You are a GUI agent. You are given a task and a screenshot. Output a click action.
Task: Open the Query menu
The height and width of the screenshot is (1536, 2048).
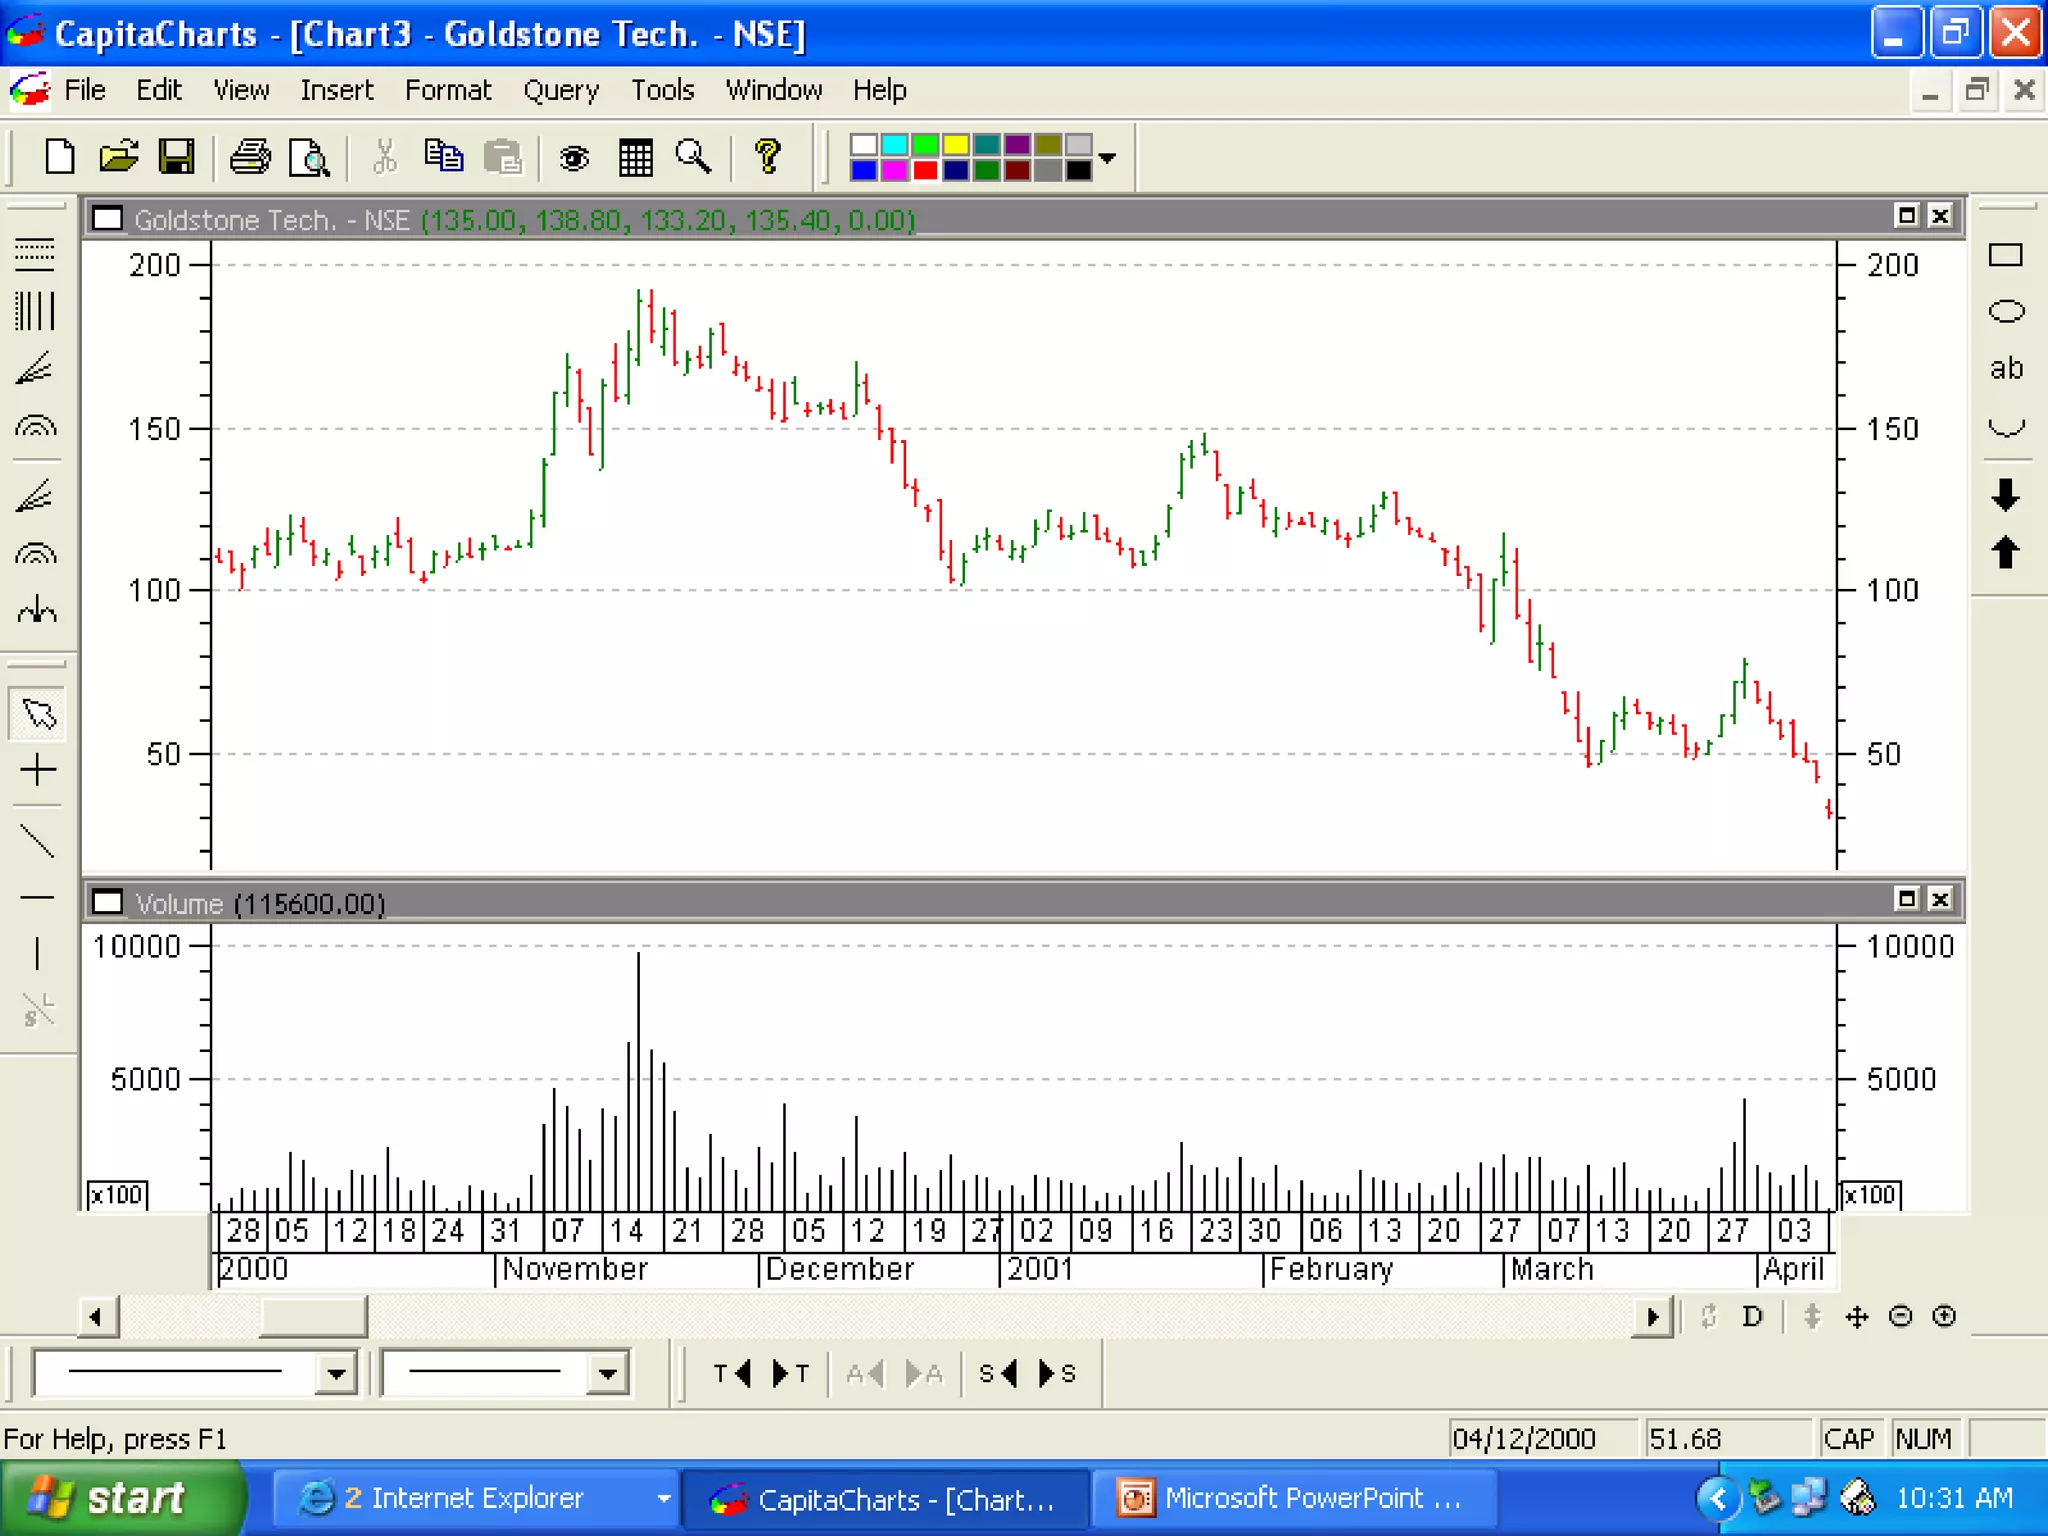[560, 90]
